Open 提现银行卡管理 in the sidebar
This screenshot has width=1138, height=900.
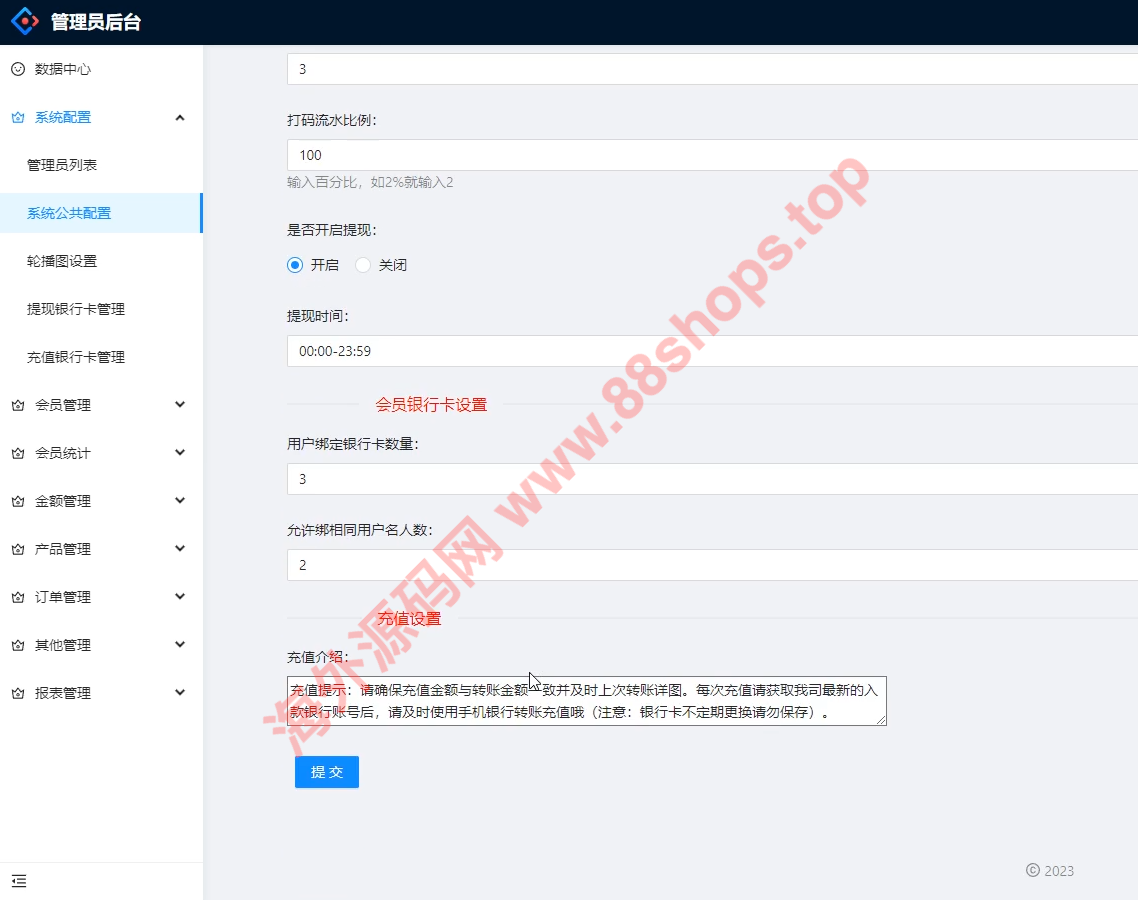coord(76,309)
